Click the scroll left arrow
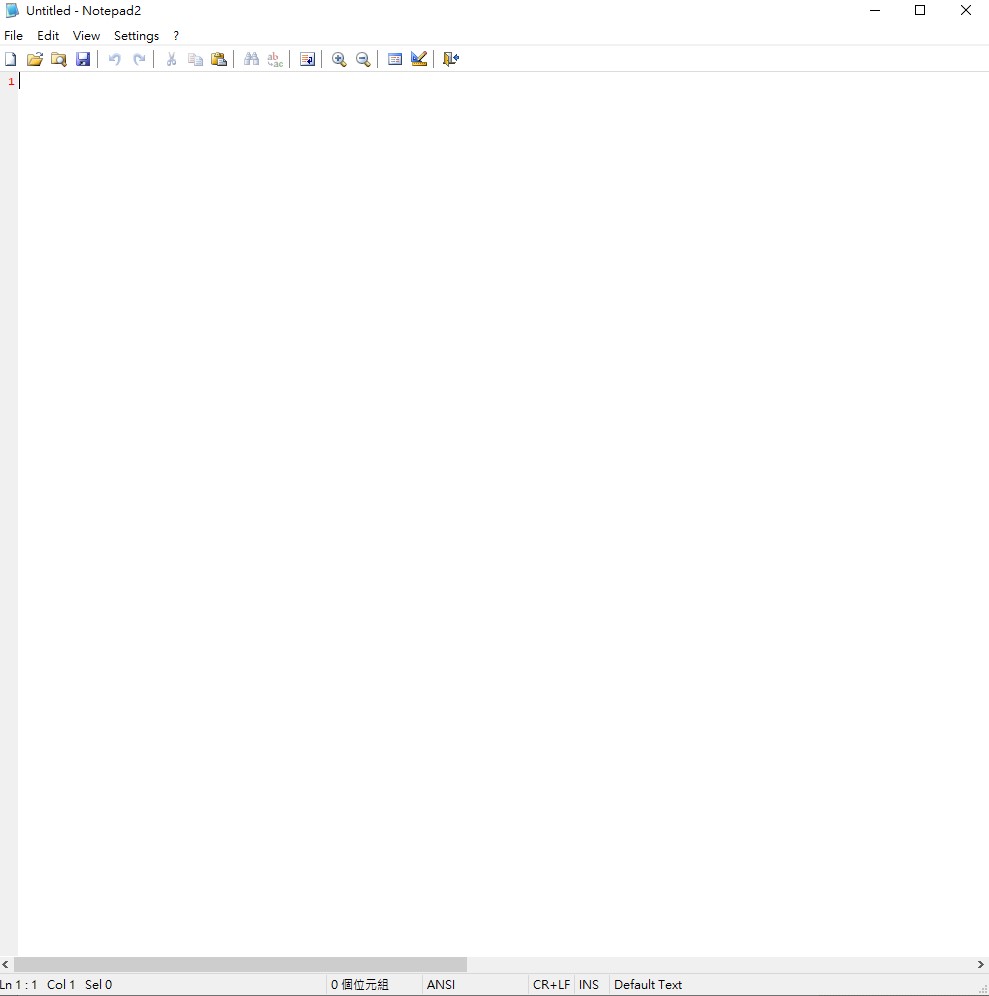Viewport: 989px width, 996px height. 6,964
